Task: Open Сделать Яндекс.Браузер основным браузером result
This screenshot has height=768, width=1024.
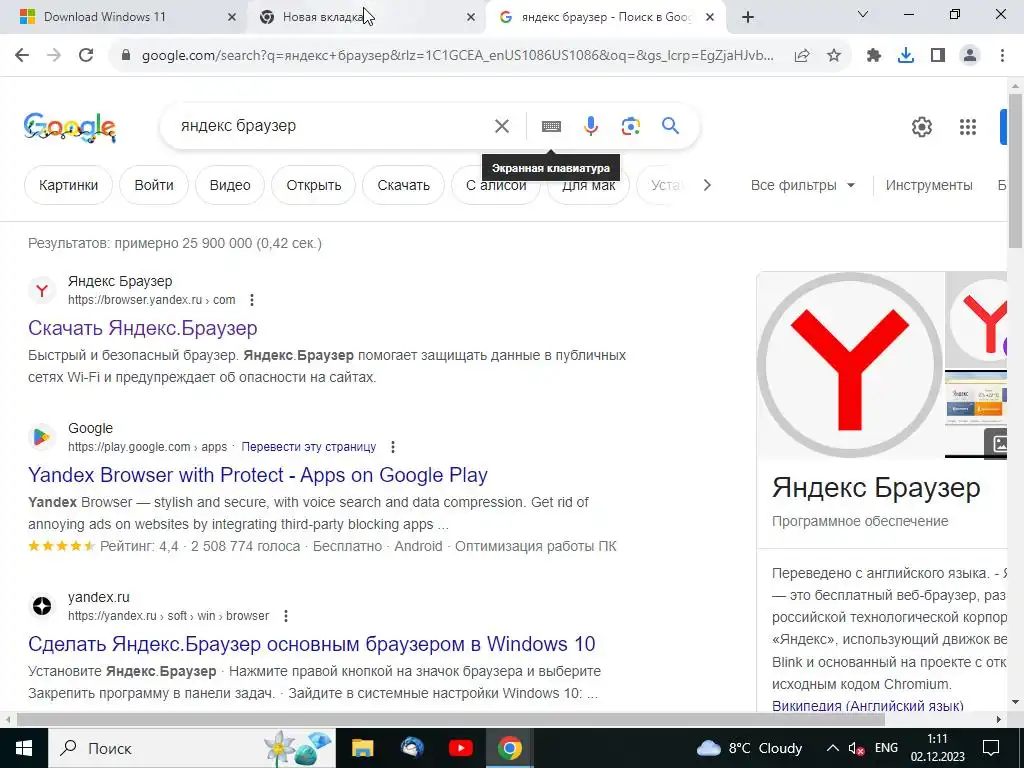Action: coord(312,644)
